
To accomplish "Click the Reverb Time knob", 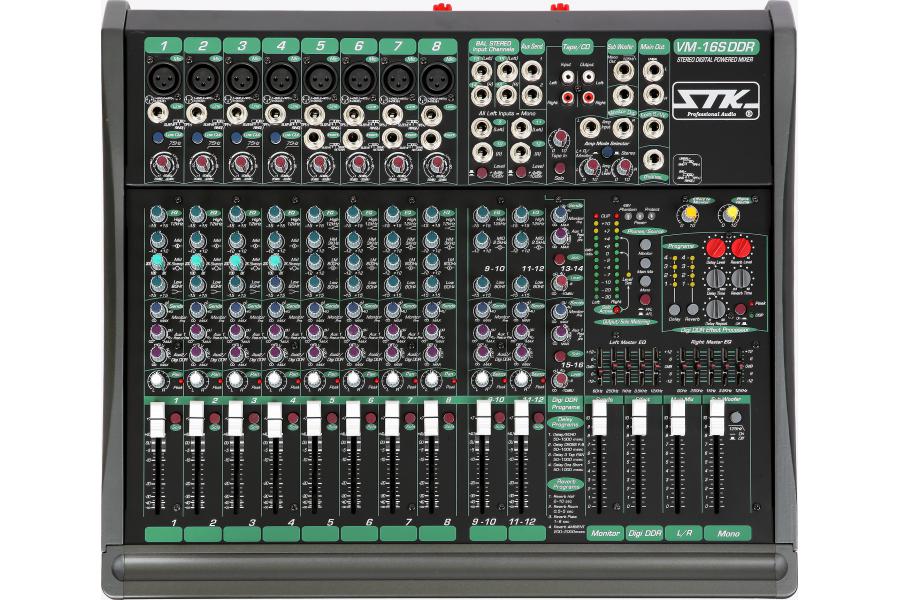I will click(x=741, y=280).
